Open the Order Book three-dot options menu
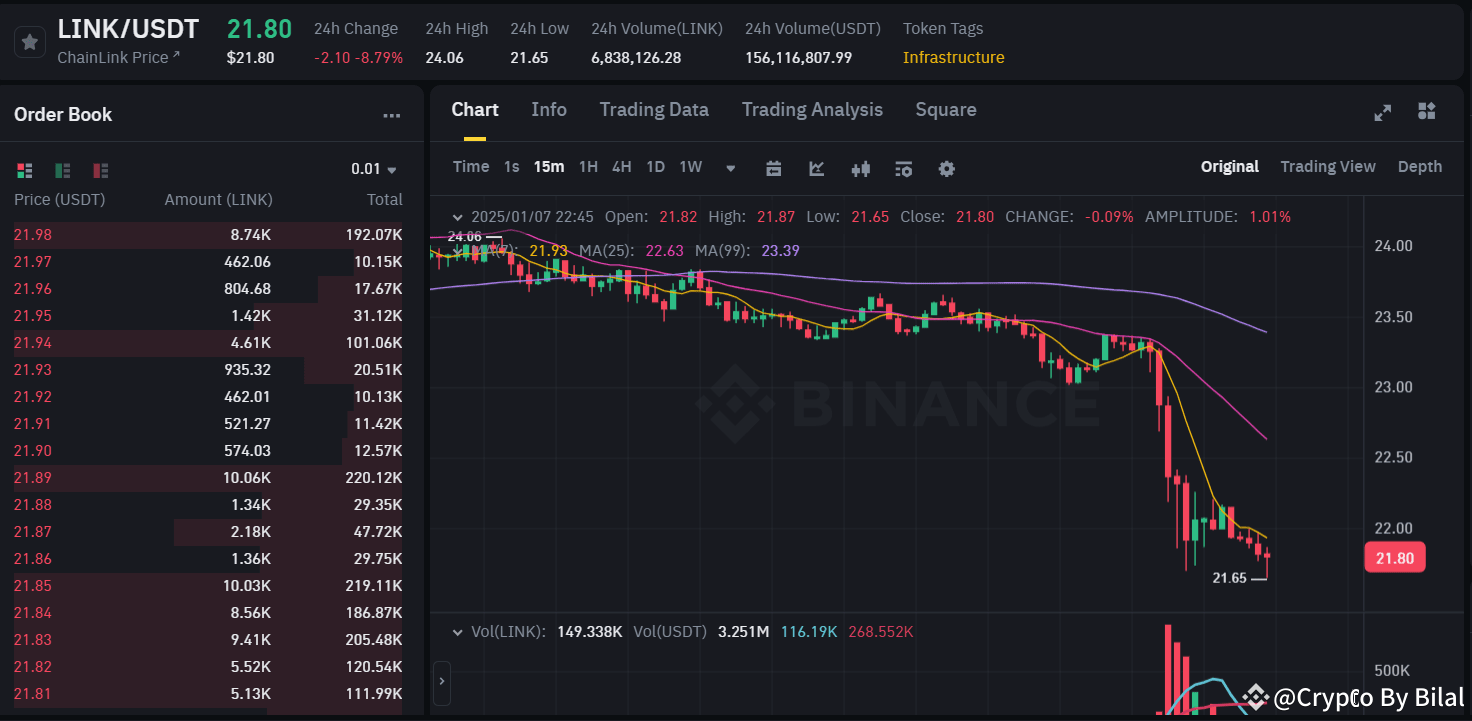Image resolution: width=1472 pixels, height=721 pixels. click(x=392, y=116)
